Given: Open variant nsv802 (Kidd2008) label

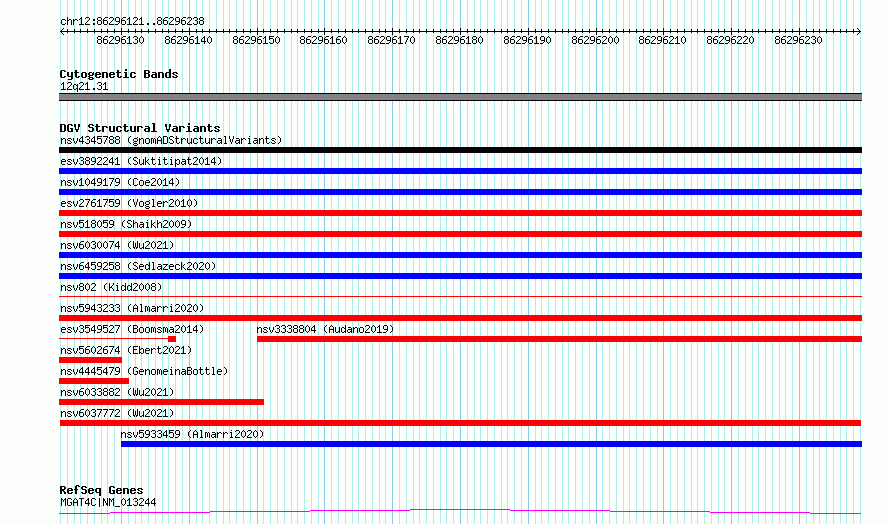Looking at the screenshot, I should point(111,287).
